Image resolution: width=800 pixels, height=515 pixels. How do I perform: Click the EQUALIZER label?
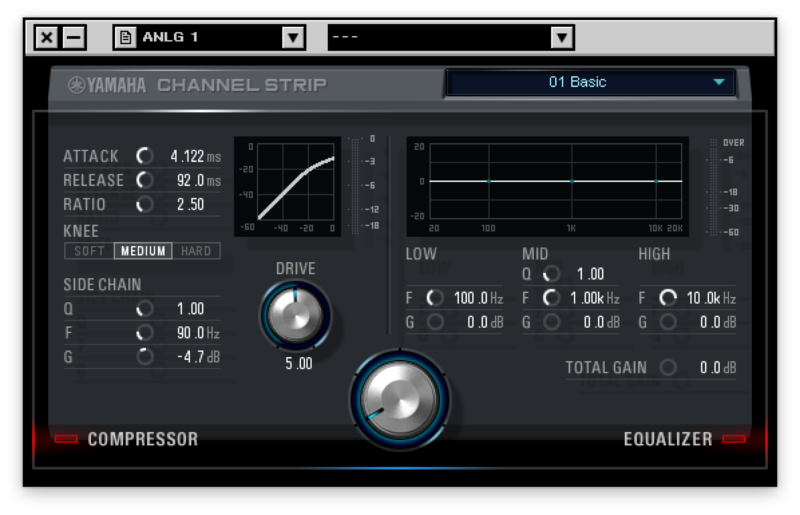[668, 439]
